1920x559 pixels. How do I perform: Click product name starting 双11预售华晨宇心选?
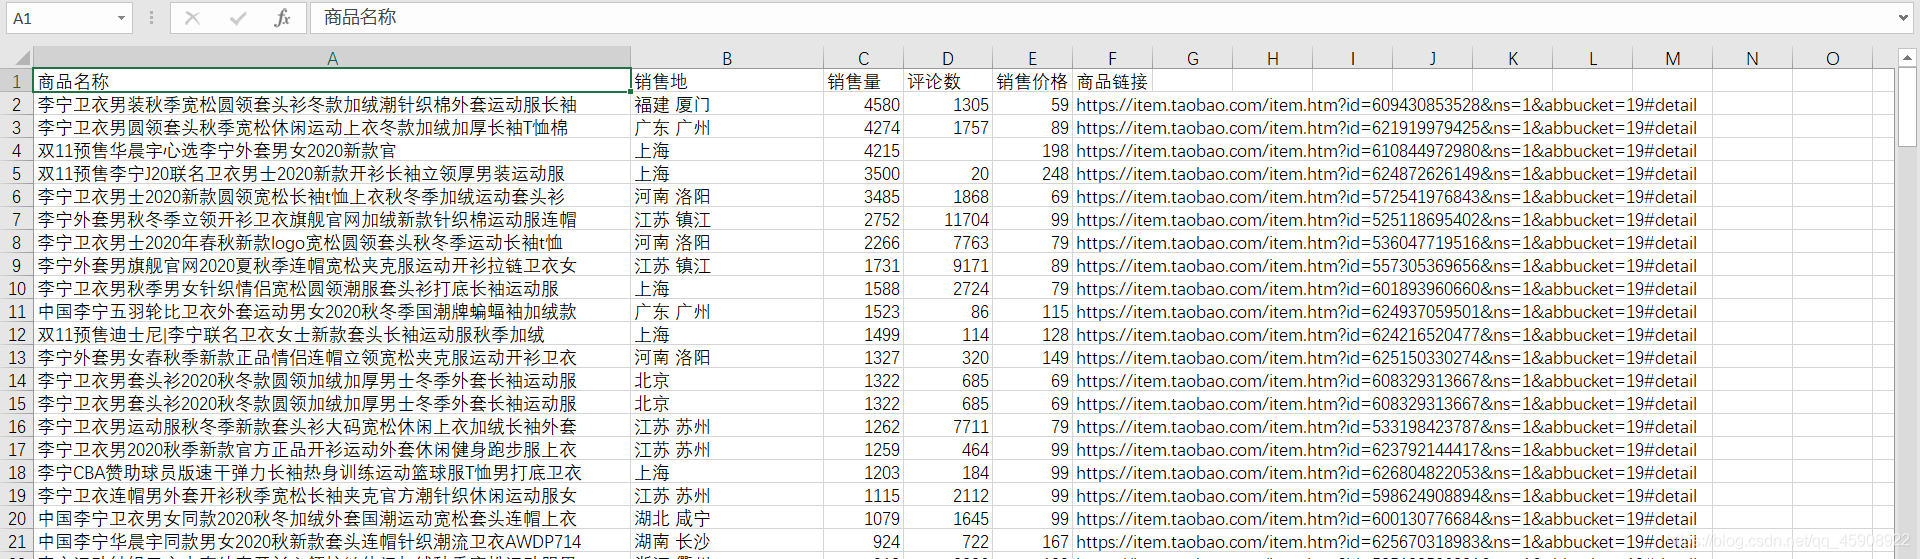coord(332,150)
